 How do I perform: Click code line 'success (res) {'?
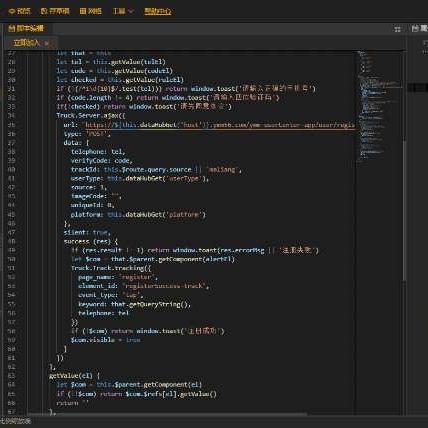(91, 241)
